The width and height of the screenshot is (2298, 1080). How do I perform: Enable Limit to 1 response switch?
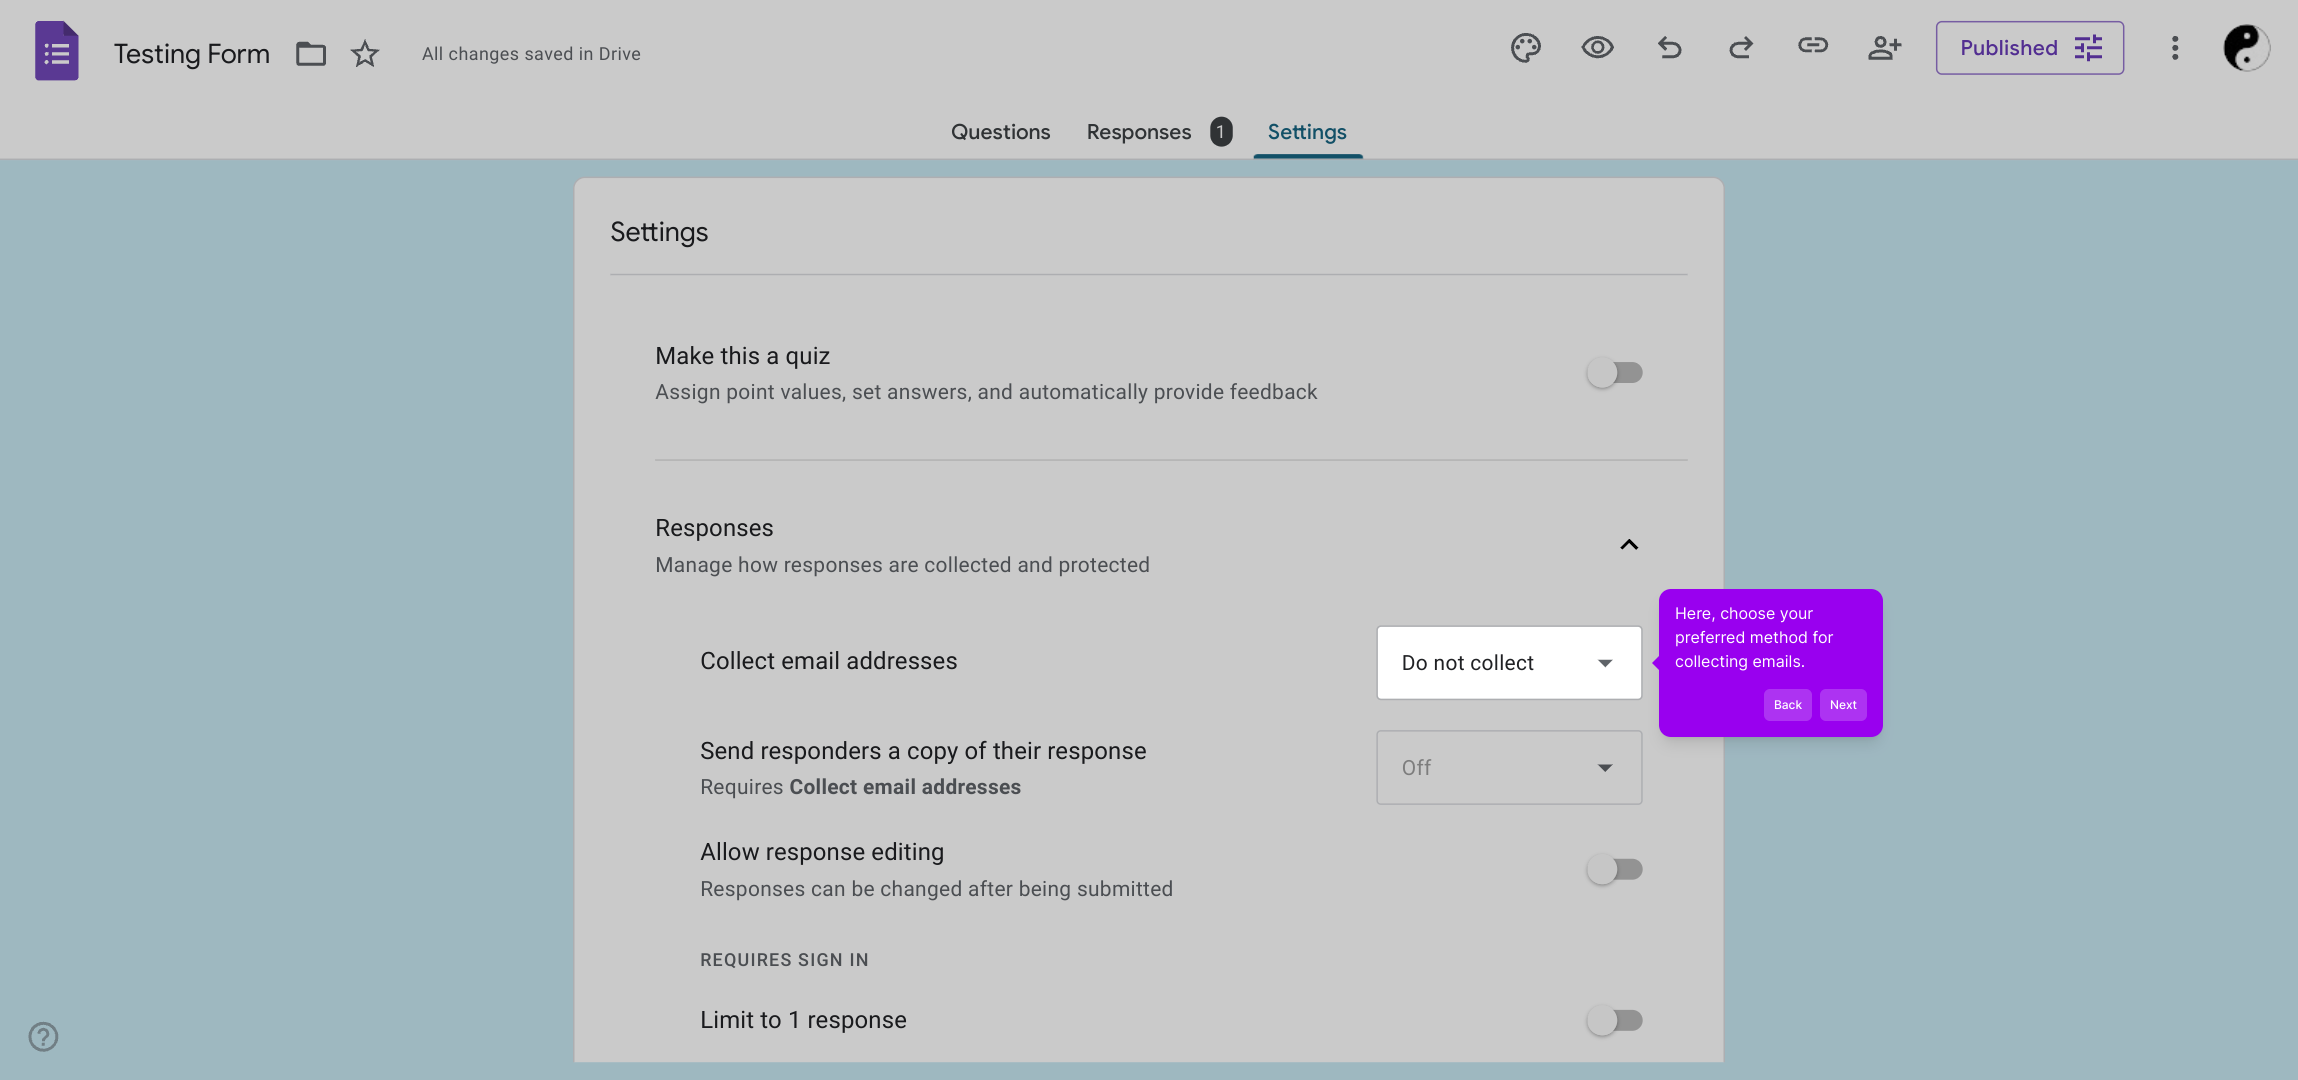pyautogui.click(x=1614, y=1020)
